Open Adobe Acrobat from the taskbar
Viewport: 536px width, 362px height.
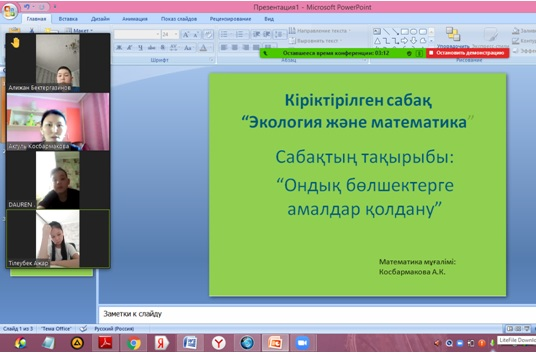pos(105,343)
